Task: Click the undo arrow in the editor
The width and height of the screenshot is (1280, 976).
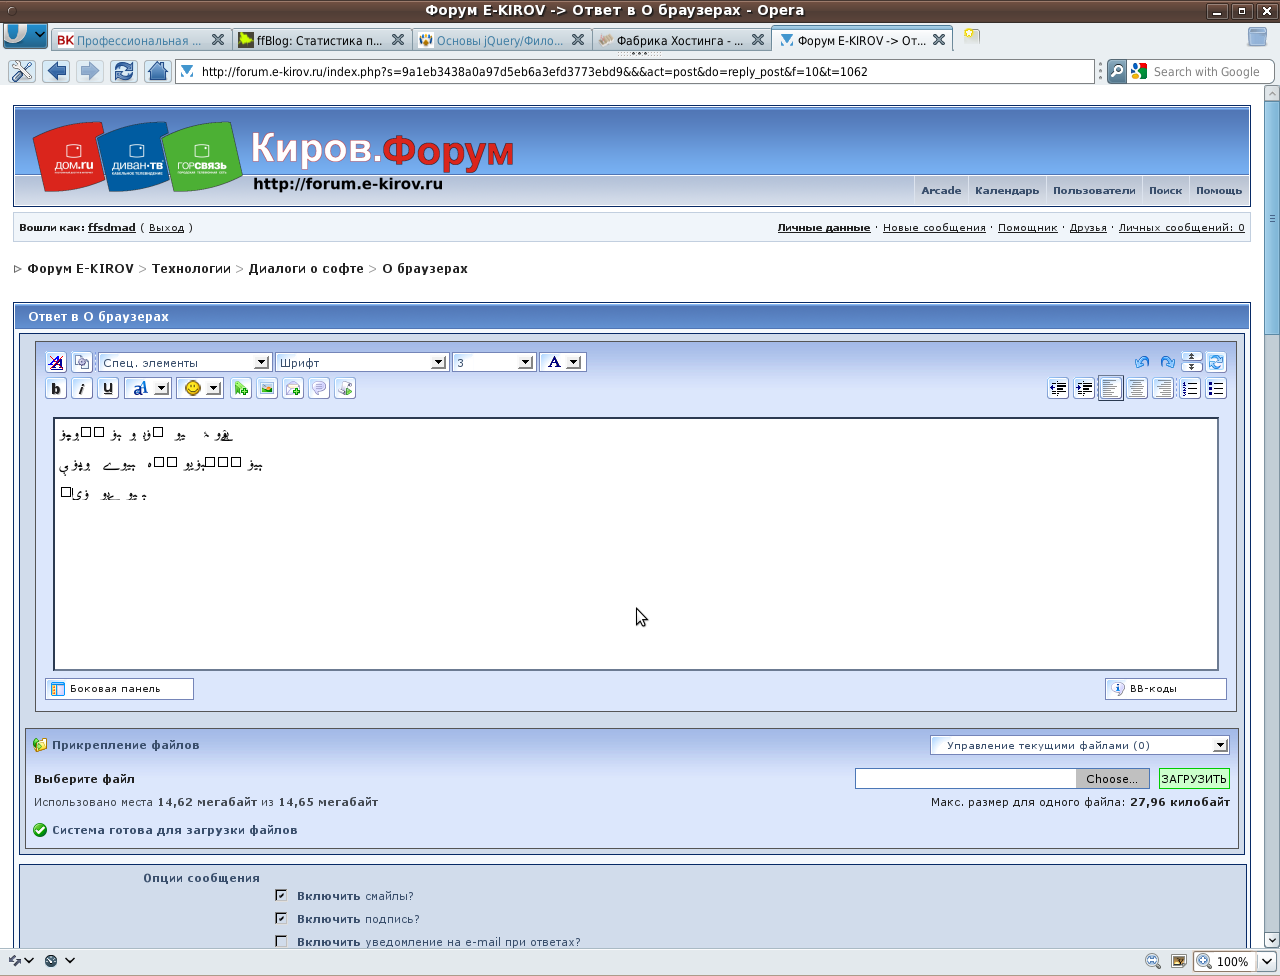Action: pos(1141,362)
